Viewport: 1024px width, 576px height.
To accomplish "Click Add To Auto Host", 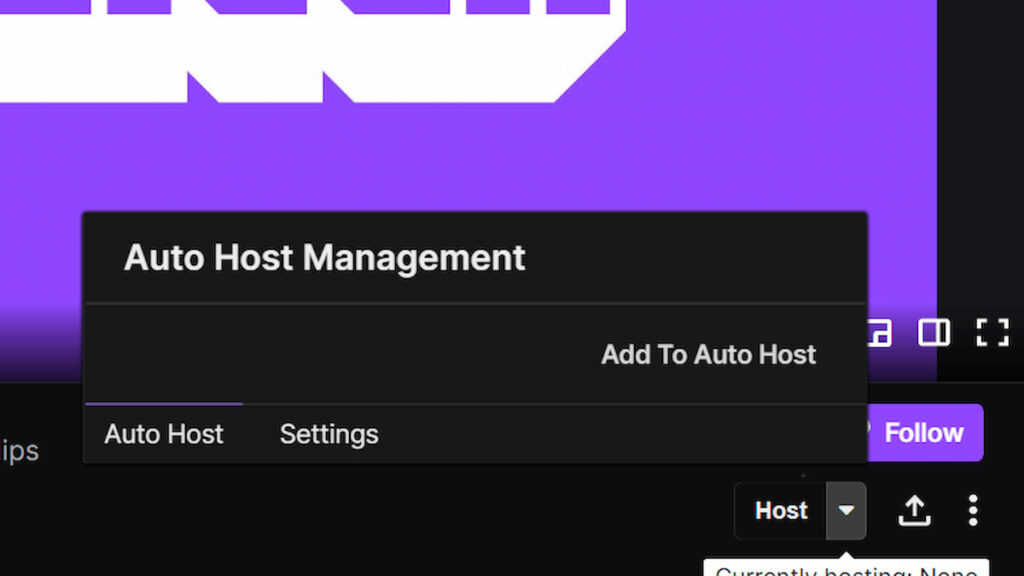I will click(x=708, y=354).
